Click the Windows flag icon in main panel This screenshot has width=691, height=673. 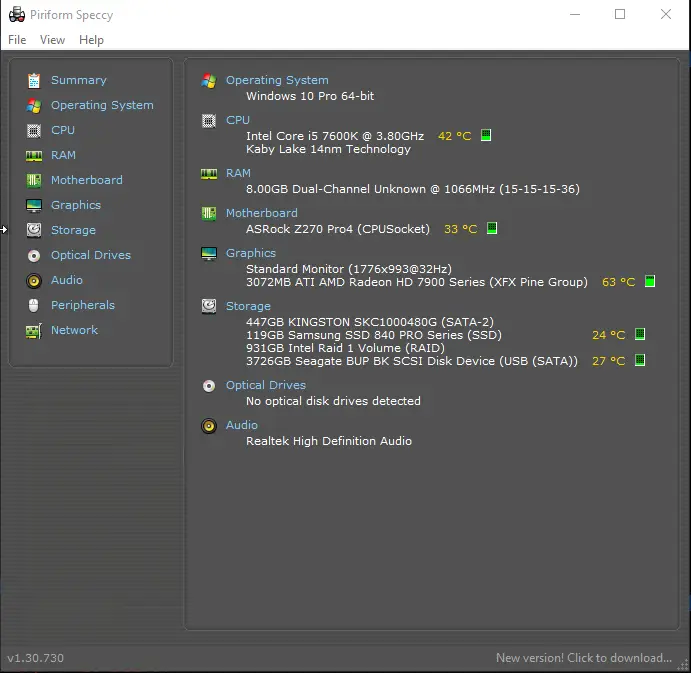click(x=209, y=81)
